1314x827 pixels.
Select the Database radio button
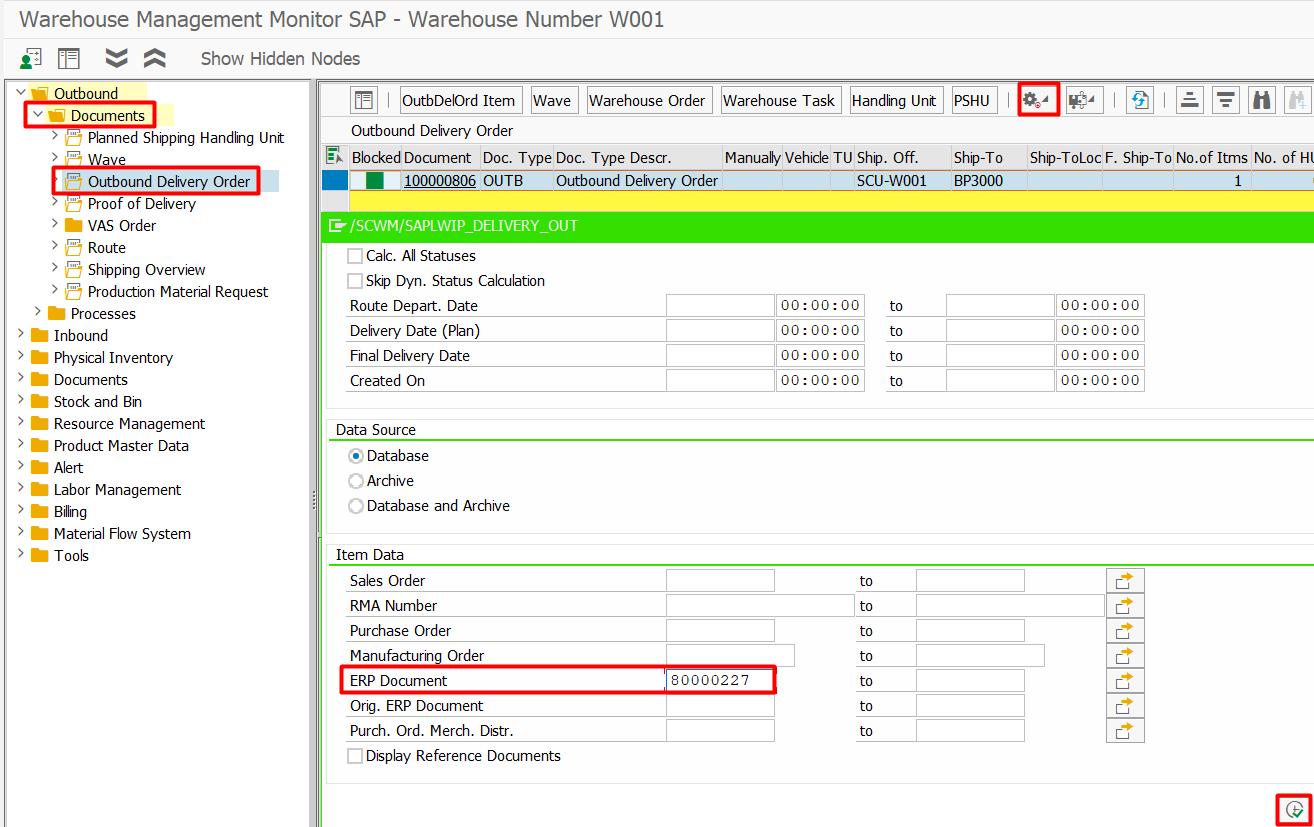click(x=355, y=456)
